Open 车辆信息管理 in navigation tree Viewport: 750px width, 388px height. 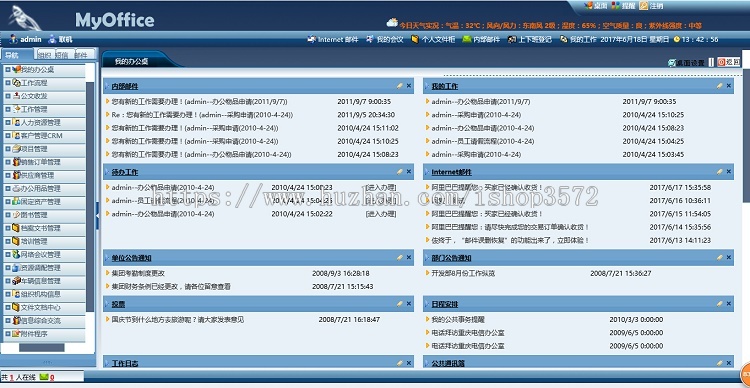41,281
